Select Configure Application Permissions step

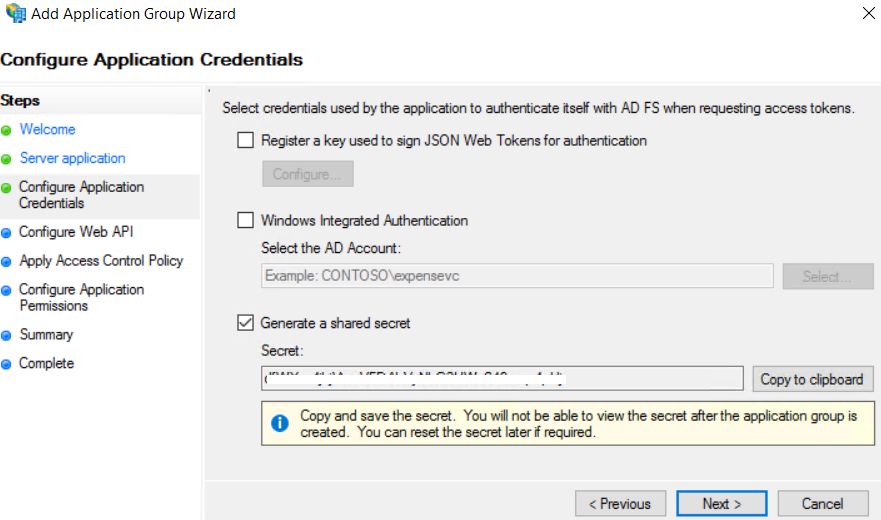[81, 297]
